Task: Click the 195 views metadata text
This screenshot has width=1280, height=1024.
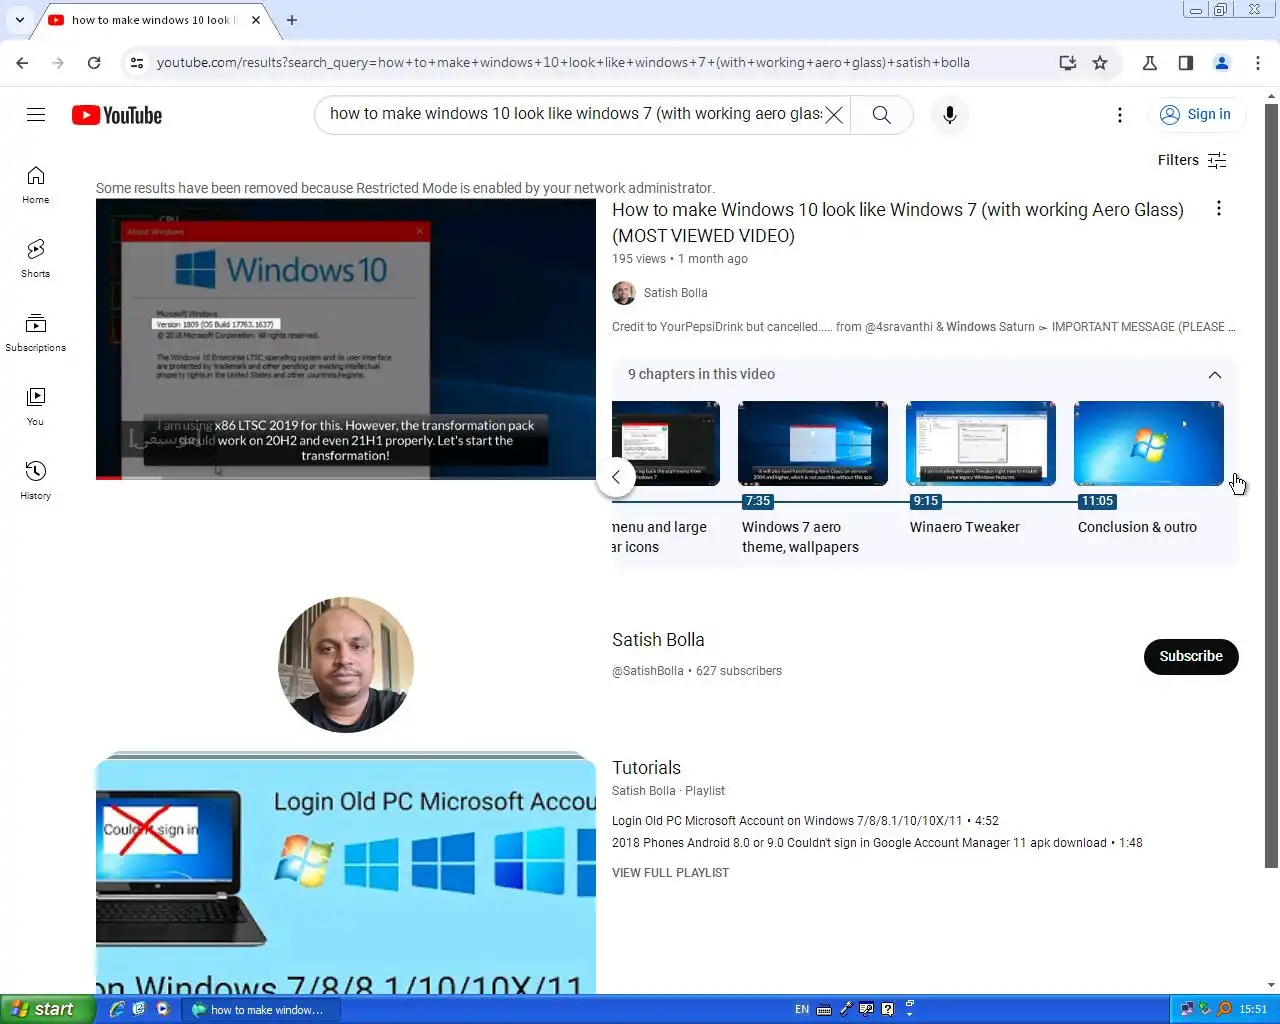Action: [x=639, y=259]
